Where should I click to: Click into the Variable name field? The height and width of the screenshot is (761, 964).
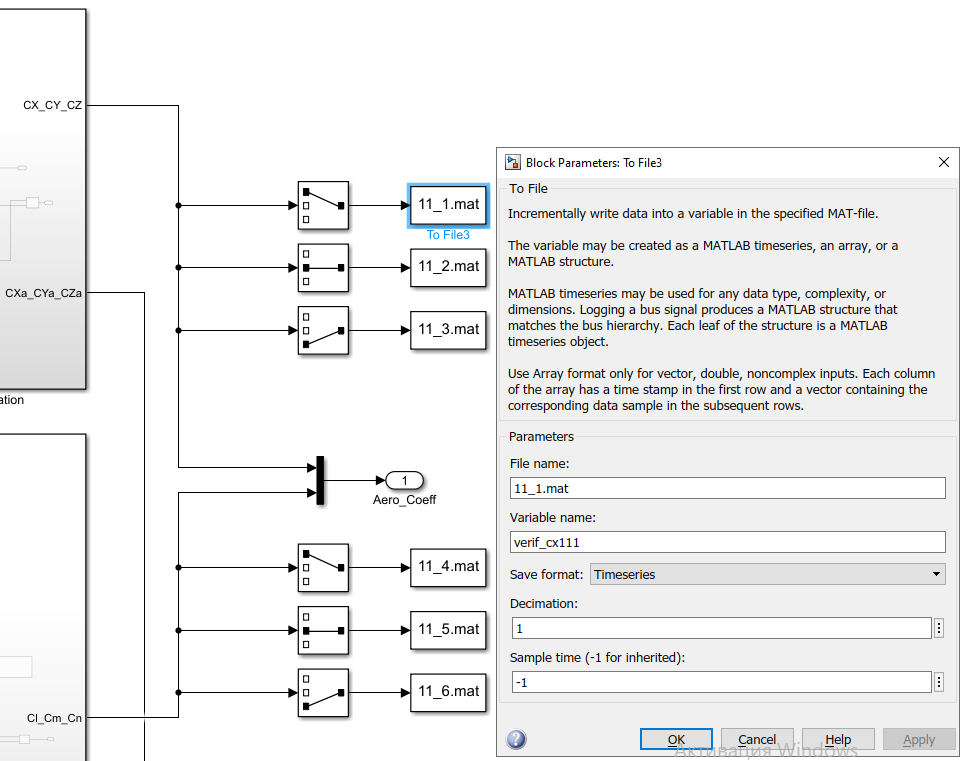(x=727, y=542)
